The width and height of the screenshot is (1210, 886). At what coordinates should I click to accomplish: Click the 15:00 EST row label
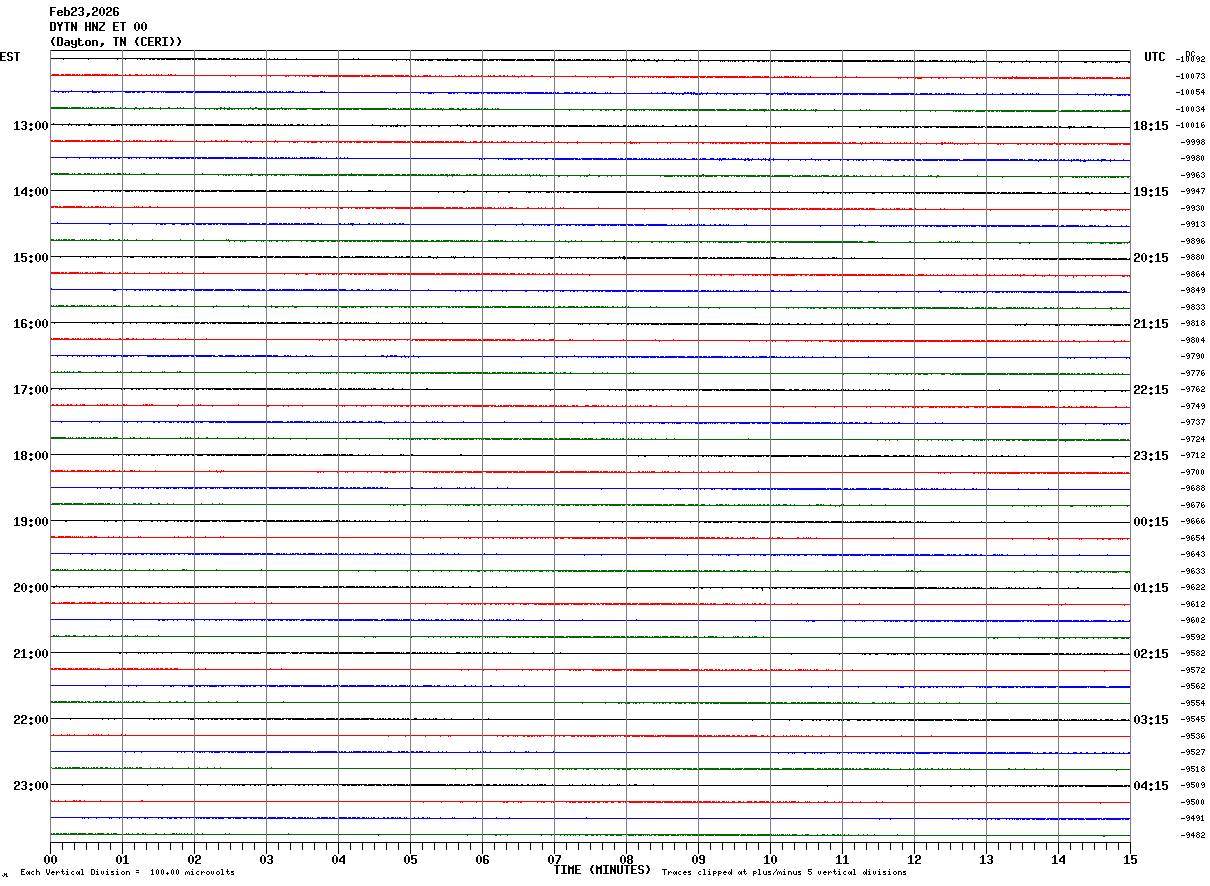tap(31, 258)
